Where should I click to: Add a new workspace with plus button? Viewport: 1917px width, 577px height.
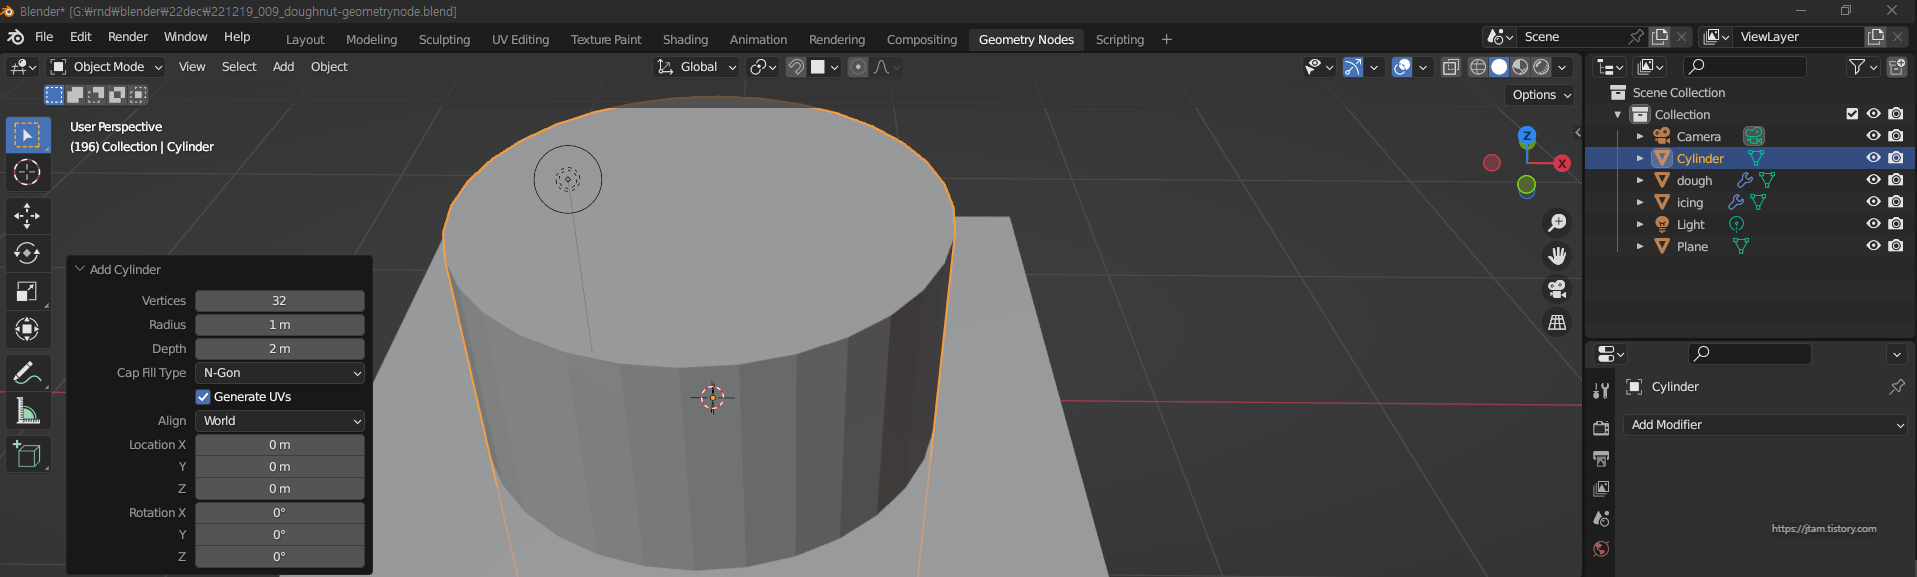click(x=1166, y=40)
